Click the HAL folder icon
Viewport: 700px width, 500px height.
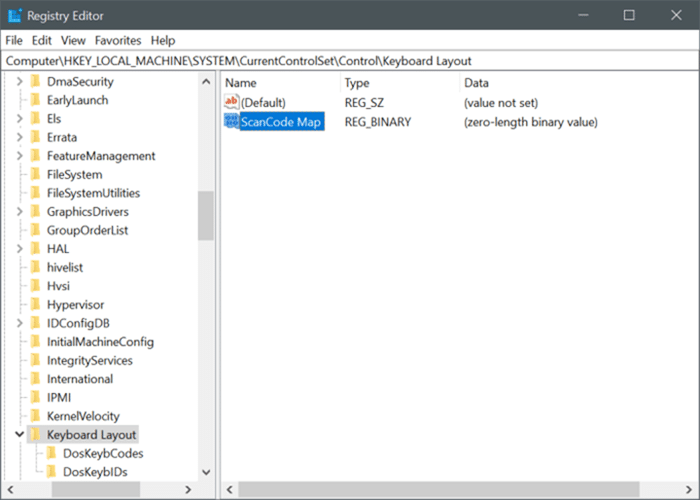click(x=35, y=249)
